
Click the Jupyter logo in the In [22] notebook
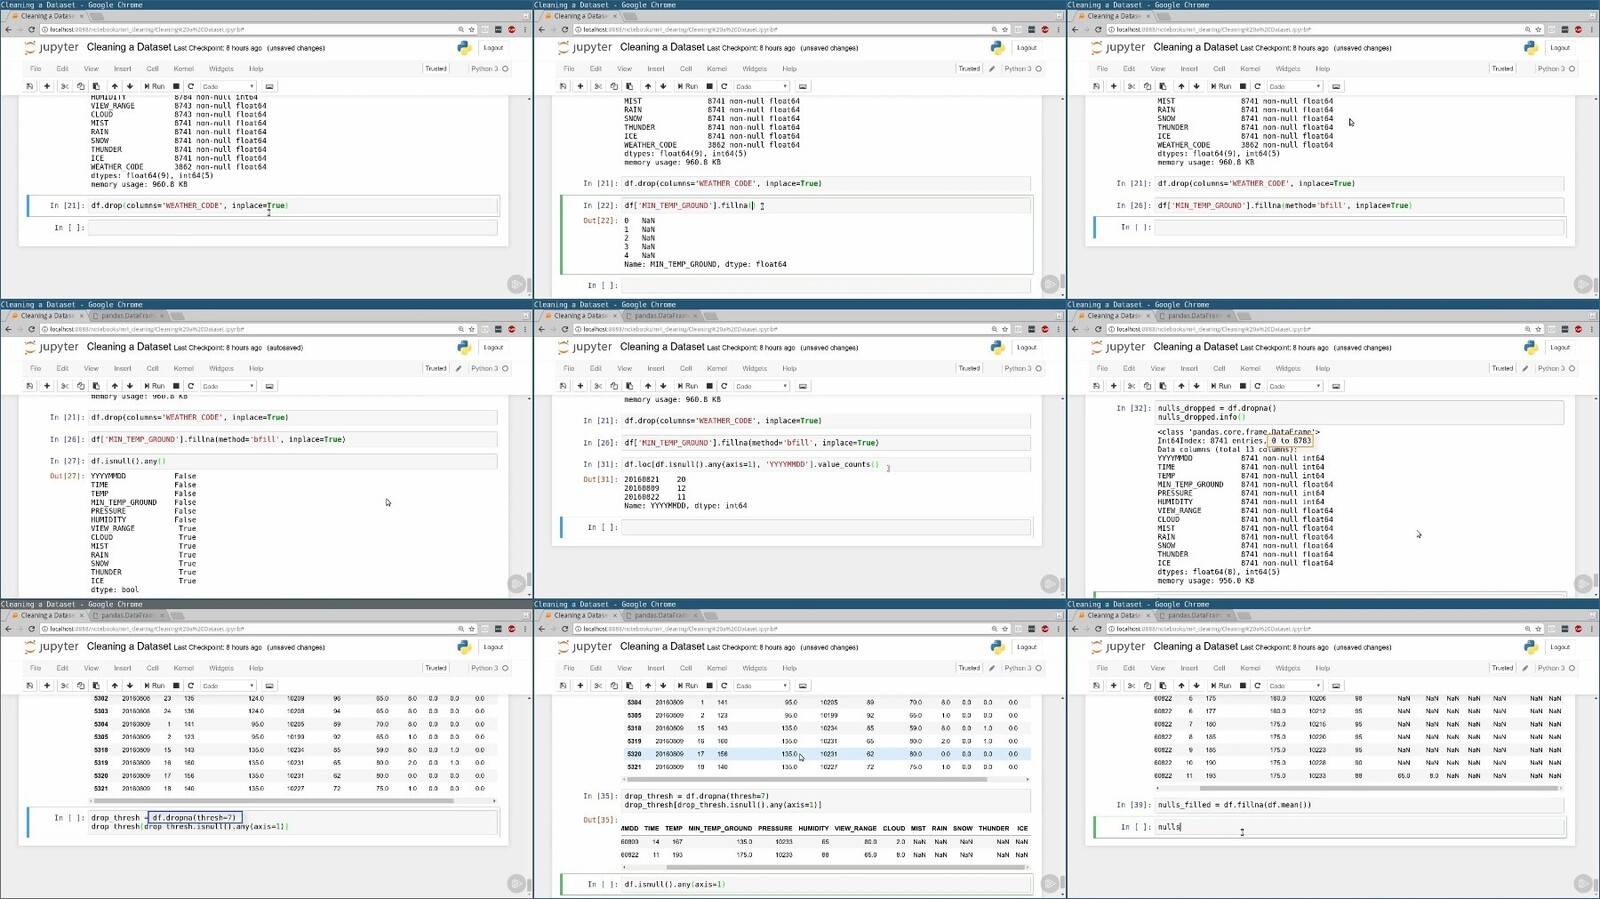(x=584, y=47)
